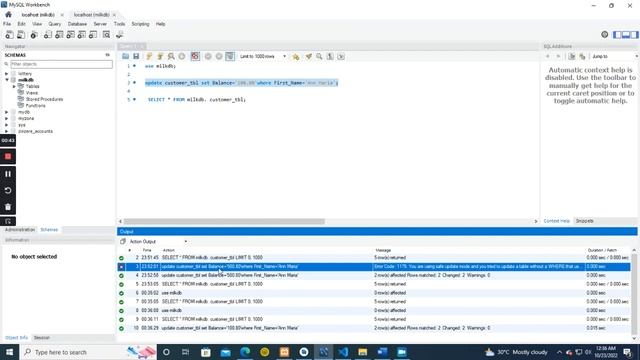
Task: Select the Views node under milkdb
Action: pyautogui.click(x=32, y=93)
